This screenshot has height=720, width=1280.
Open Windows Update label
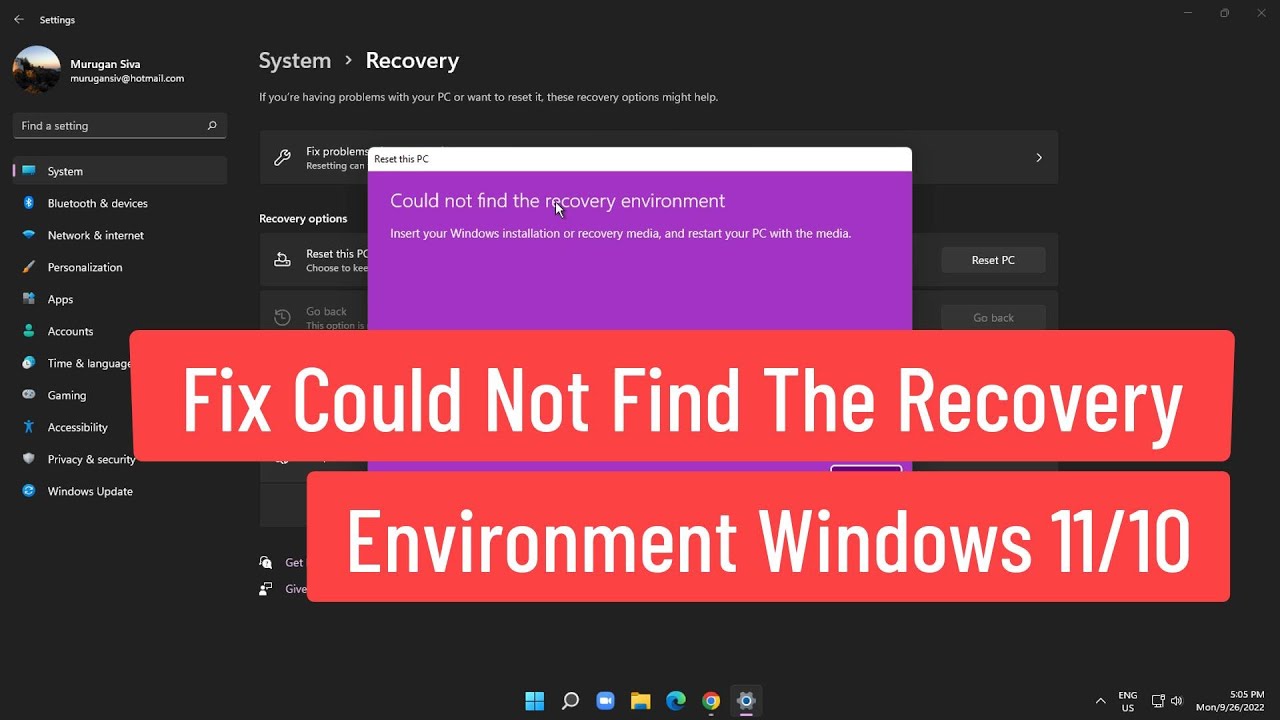(90, 491)
